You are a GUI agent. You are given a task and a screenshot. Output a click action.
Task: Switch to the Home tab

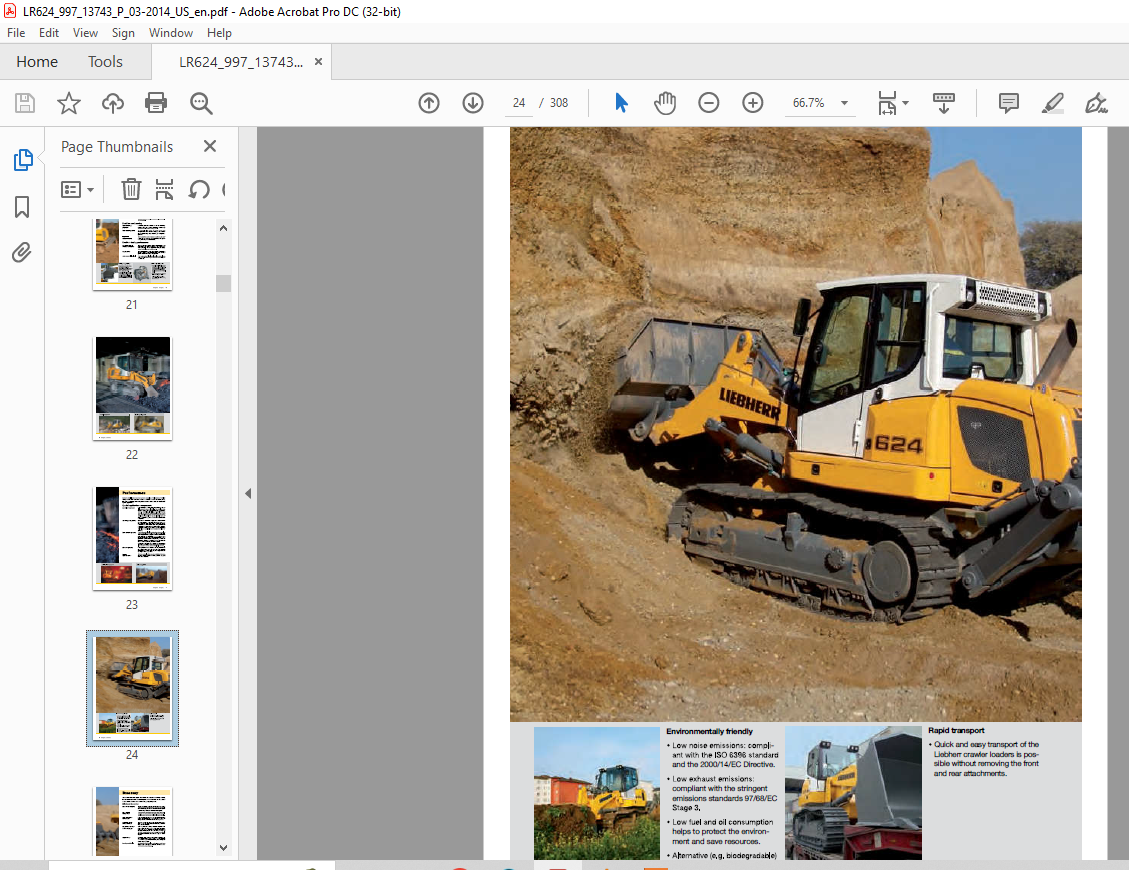click(37, 62)
